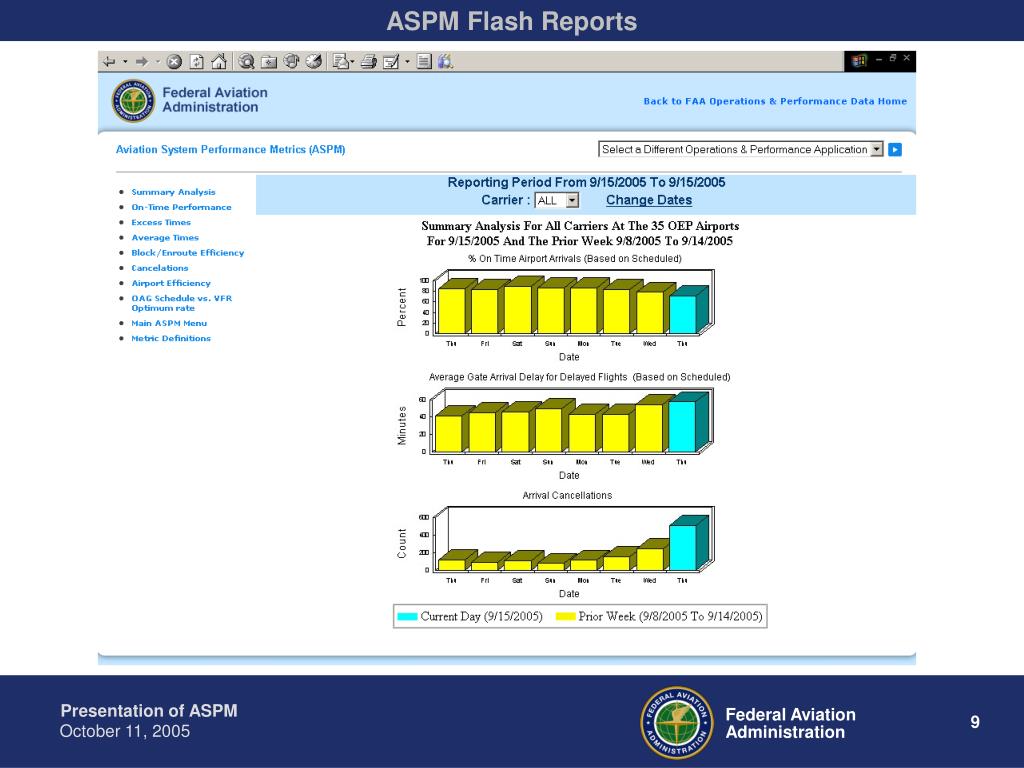
Task: Minimize the browser window
Action: 879,59
